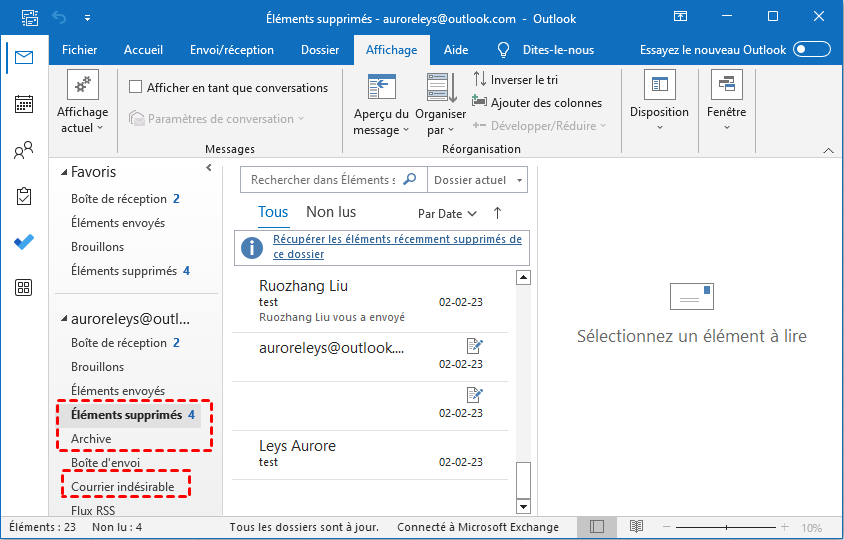
Task: Click scroll down arrow in message list
Action: 523,506
